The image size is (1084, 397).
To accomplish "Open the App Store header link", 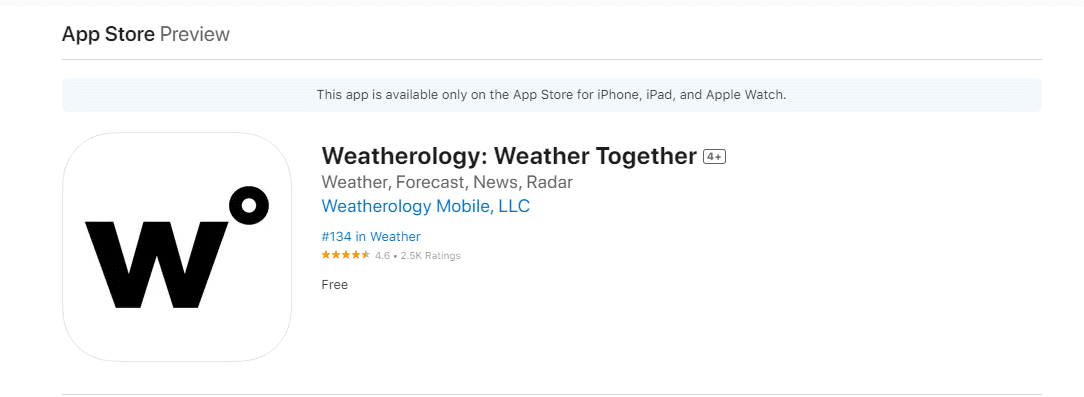I will click(109, 34).
